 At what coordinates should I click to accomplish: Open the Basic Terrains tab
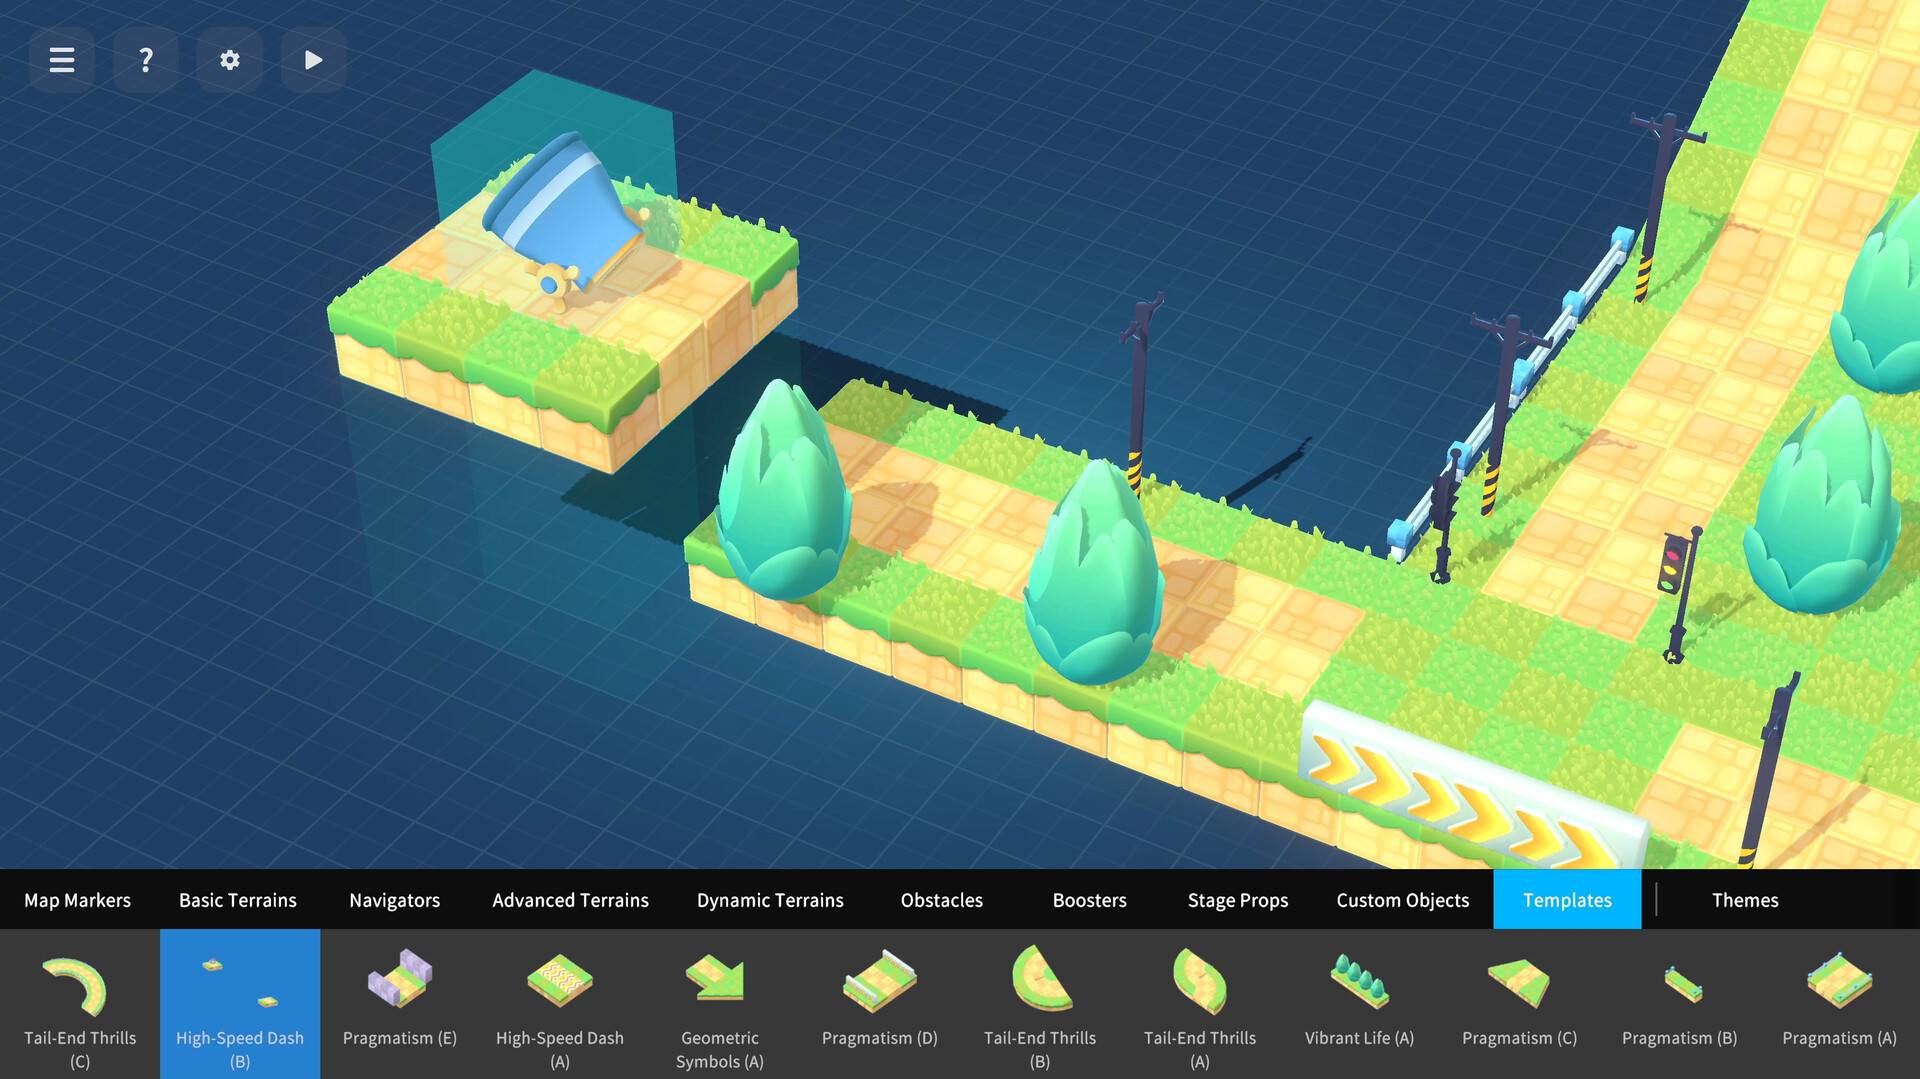click(238, 900)
